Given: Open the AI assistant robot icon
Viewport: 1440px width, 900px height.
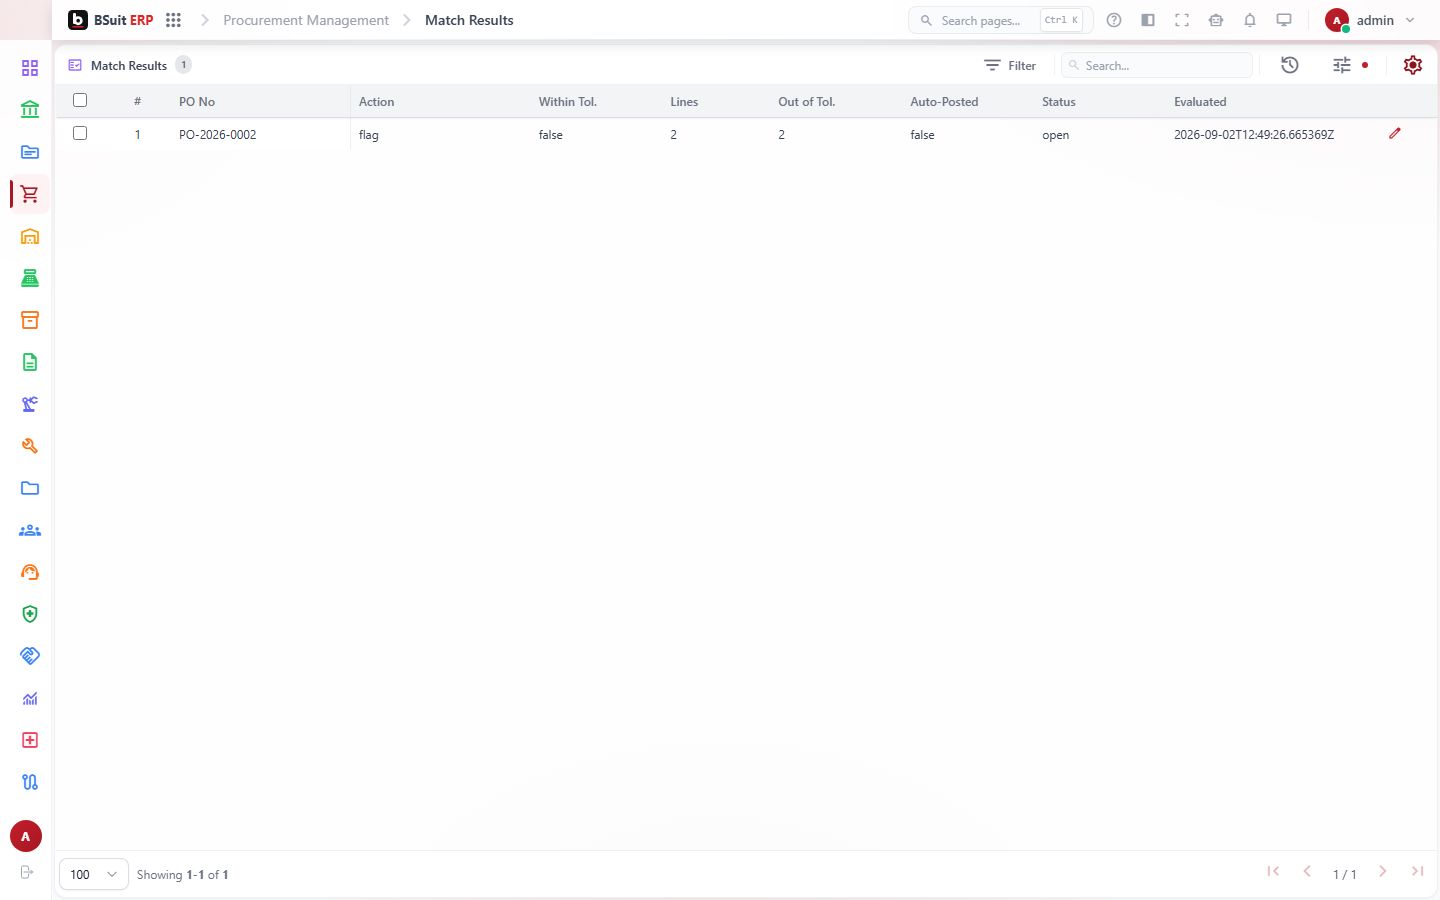Looking at the screenshot, I should pyautogui.click(x=1216, y=20).
